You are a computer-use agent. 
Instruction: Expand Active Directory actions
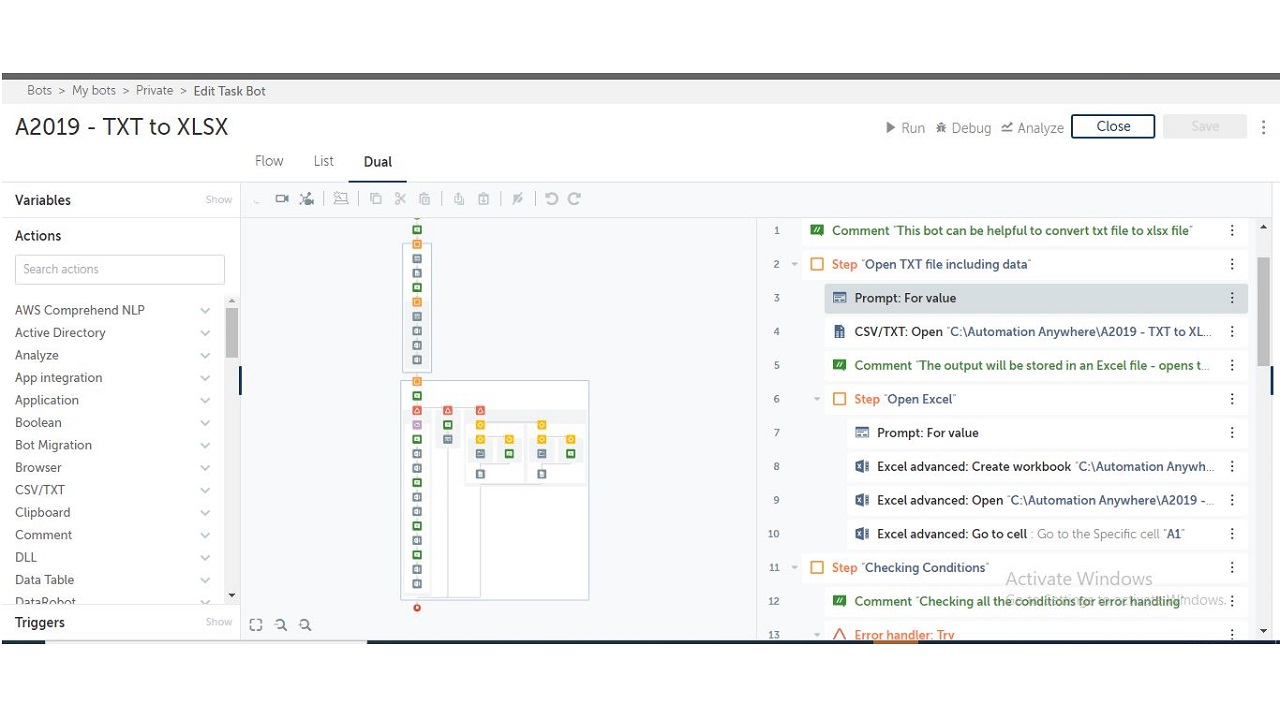(x=205, y=333)
